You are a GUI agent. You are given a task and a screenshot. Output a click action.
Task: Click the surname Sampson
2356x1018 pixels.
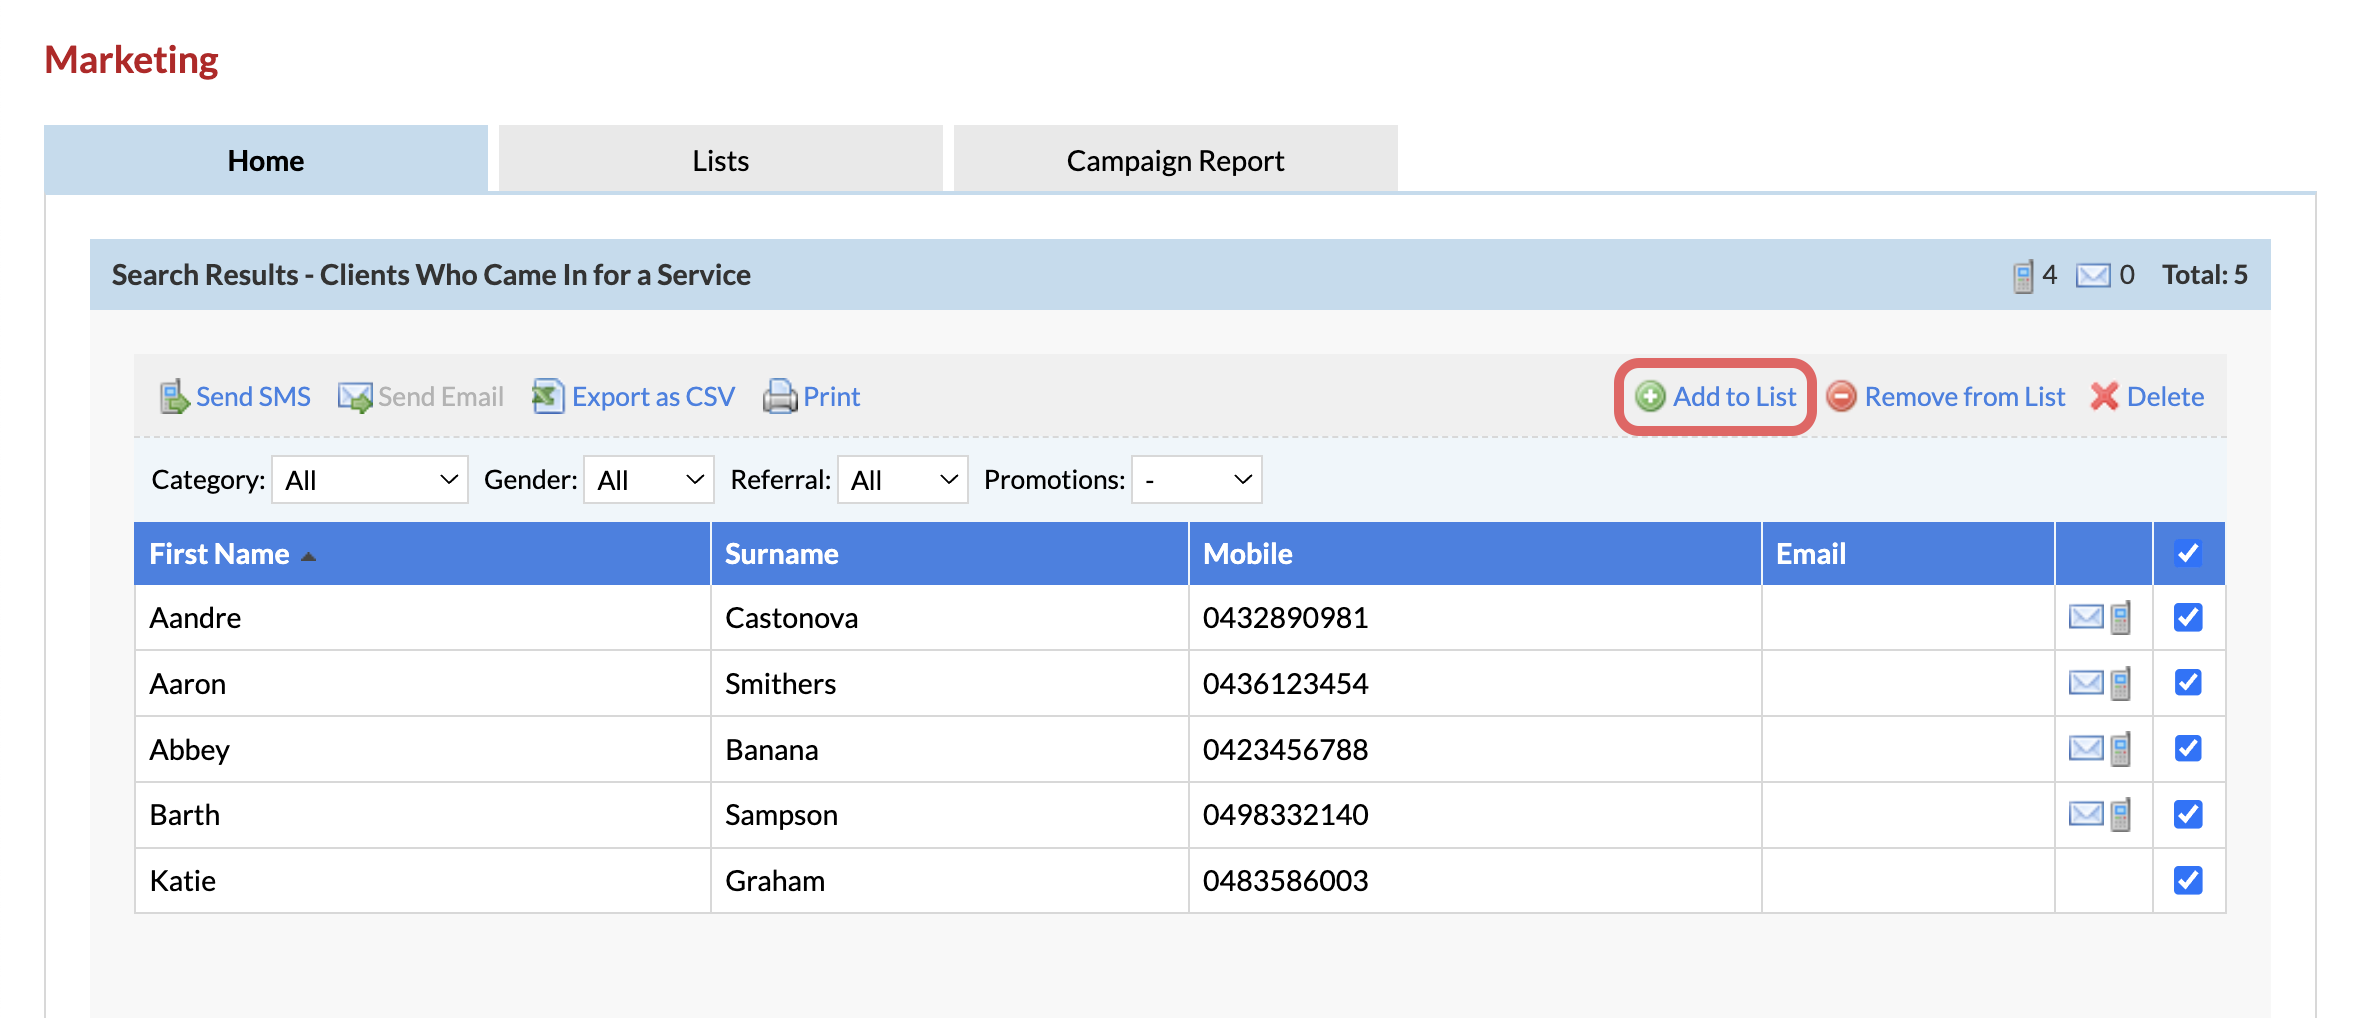click(x=782, y=815)
